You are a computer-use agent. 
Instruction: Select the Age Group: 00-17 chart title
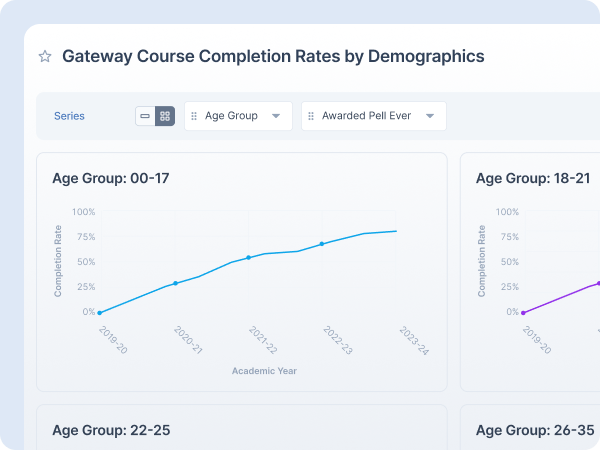110,178
